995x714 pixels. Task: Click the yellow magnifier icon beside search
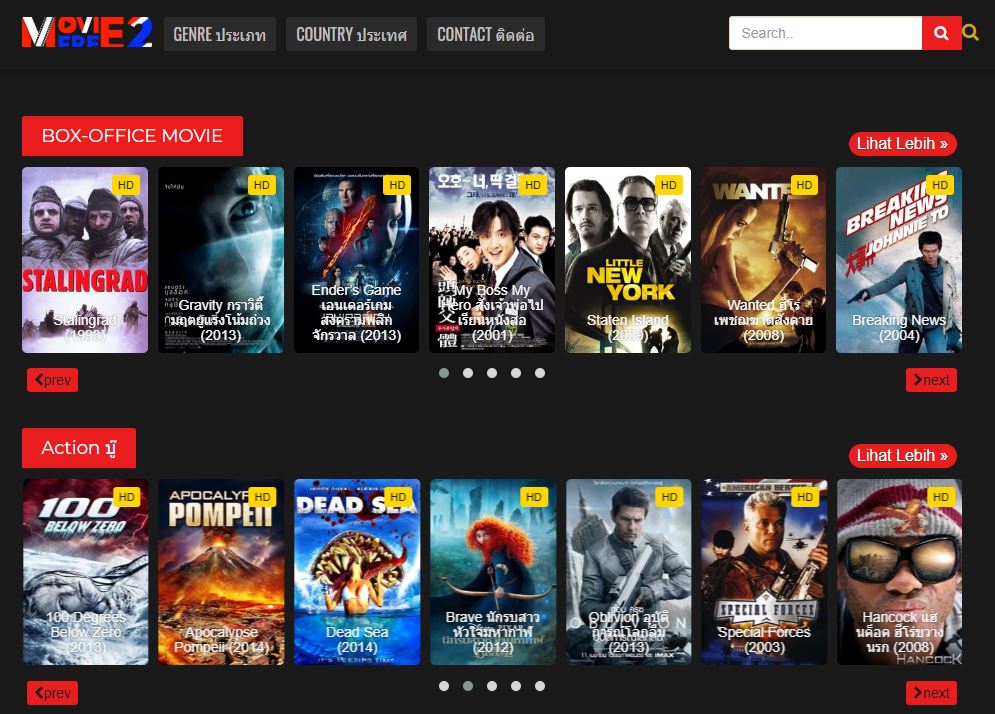pyautogui.click(x=970, y=32)
